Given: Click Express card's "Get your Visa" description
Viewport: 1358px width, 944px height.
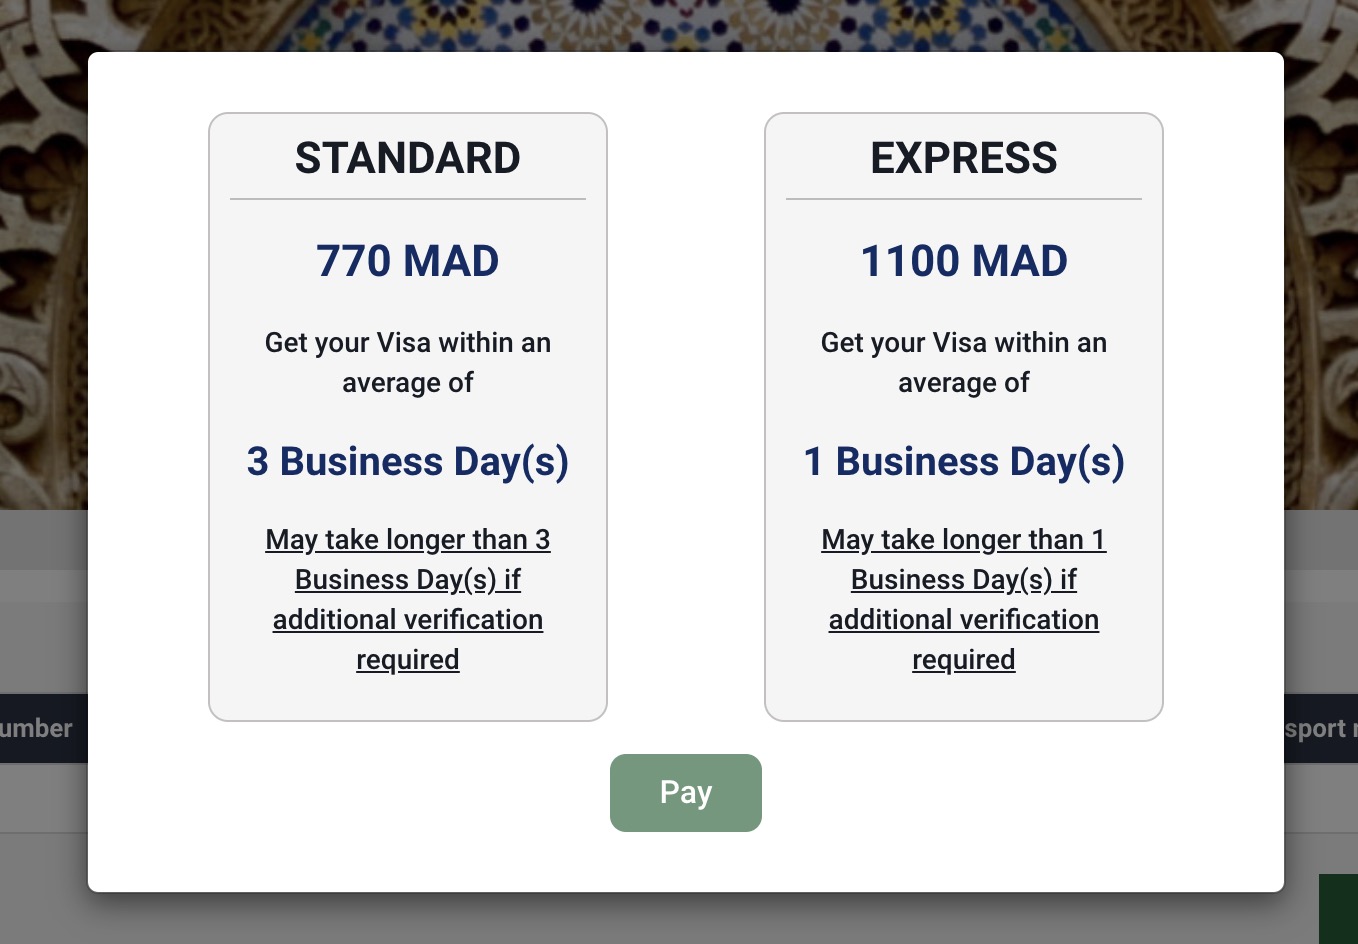Looking at the screenshot, I should [x=963, y=362].
